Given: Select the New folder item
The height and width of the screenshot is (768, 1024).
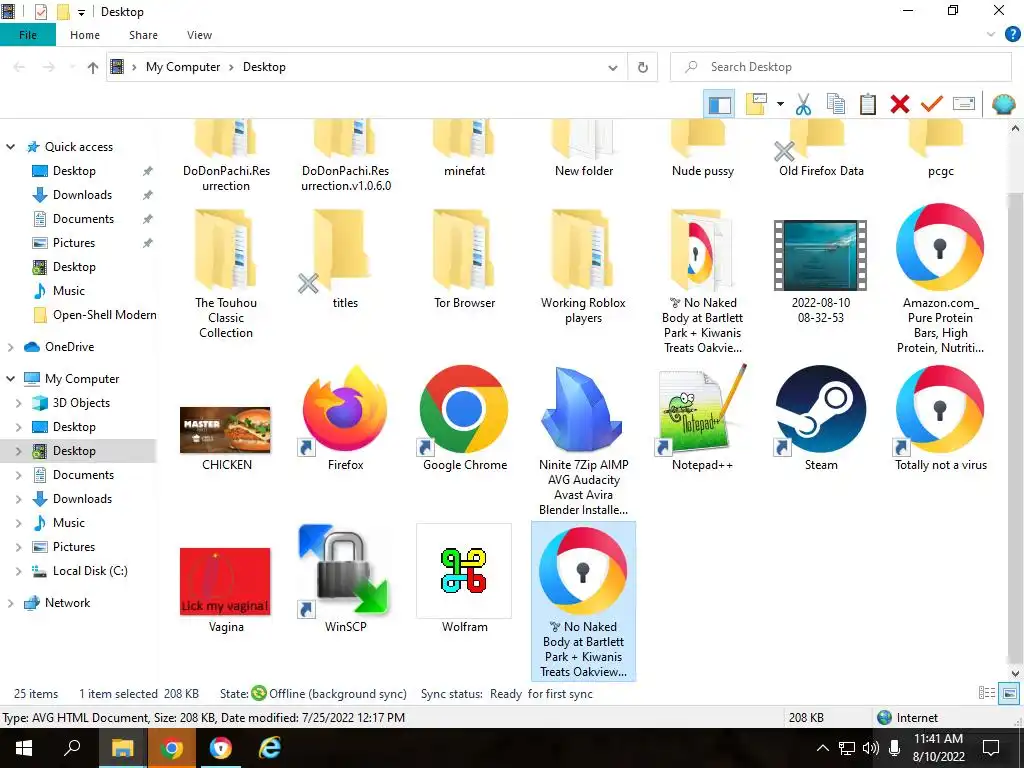Looking at the screenshot, I should tap(583, 148).
